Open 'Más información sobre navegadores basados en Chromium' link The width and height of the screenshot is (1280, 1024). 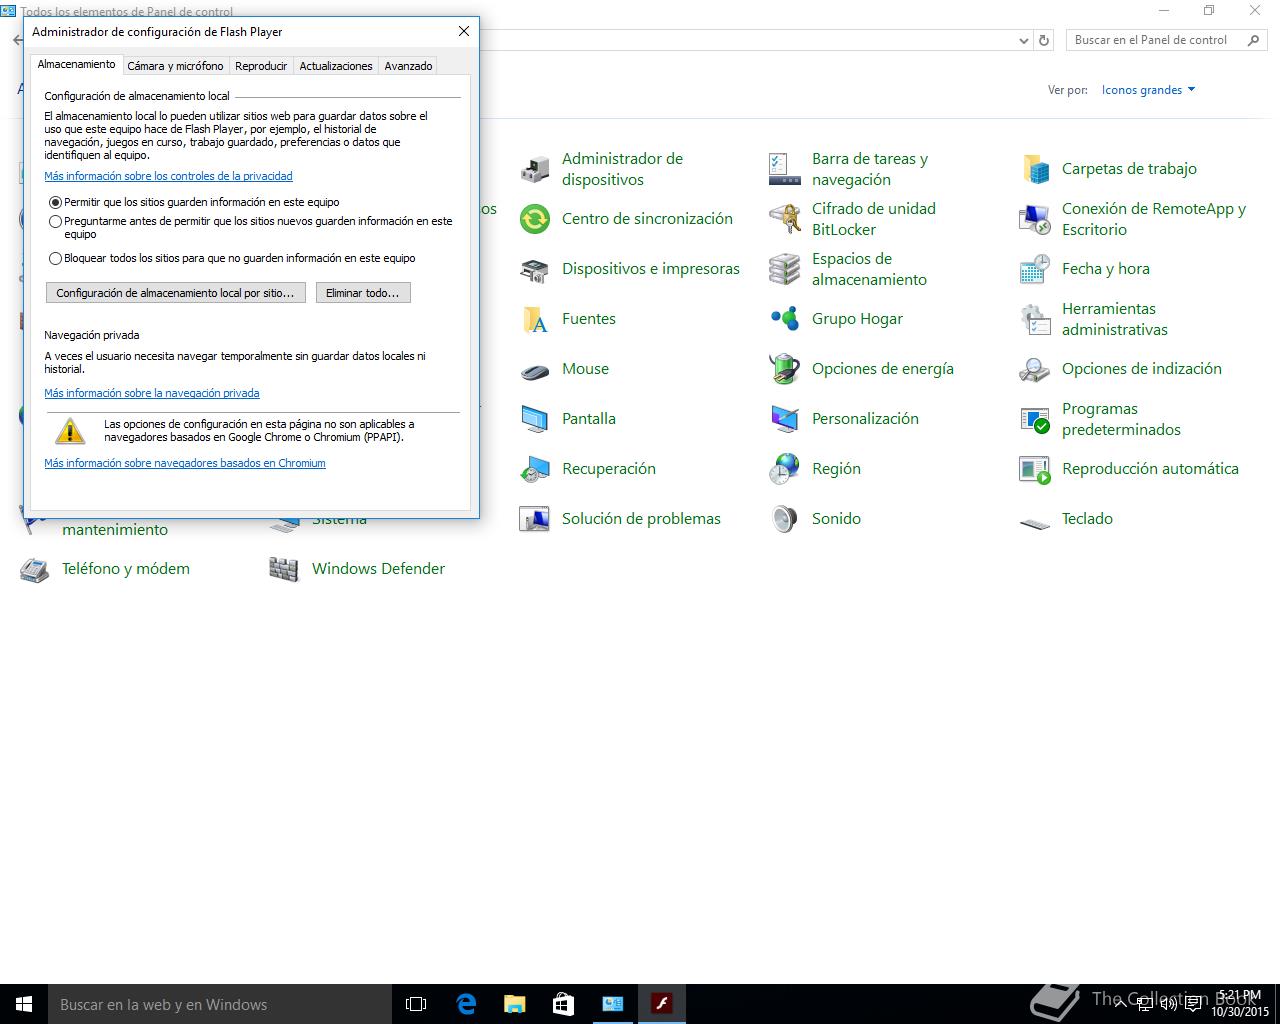185,463
